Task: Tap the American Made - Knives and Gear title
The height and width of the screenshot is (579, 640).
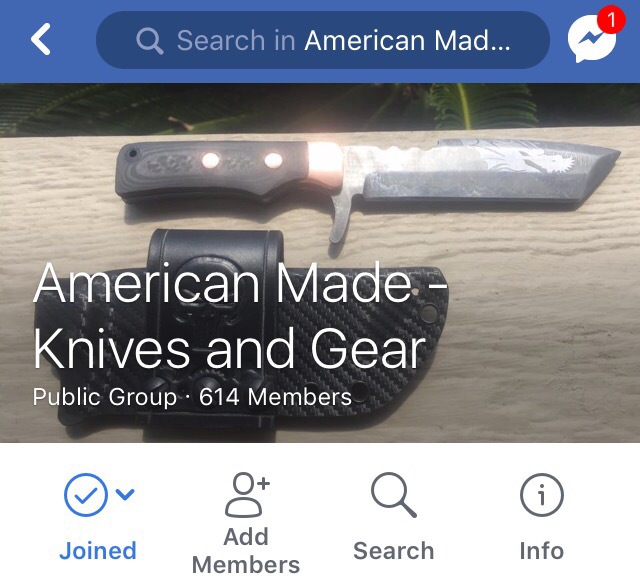Action: click(x=240, y=315)
